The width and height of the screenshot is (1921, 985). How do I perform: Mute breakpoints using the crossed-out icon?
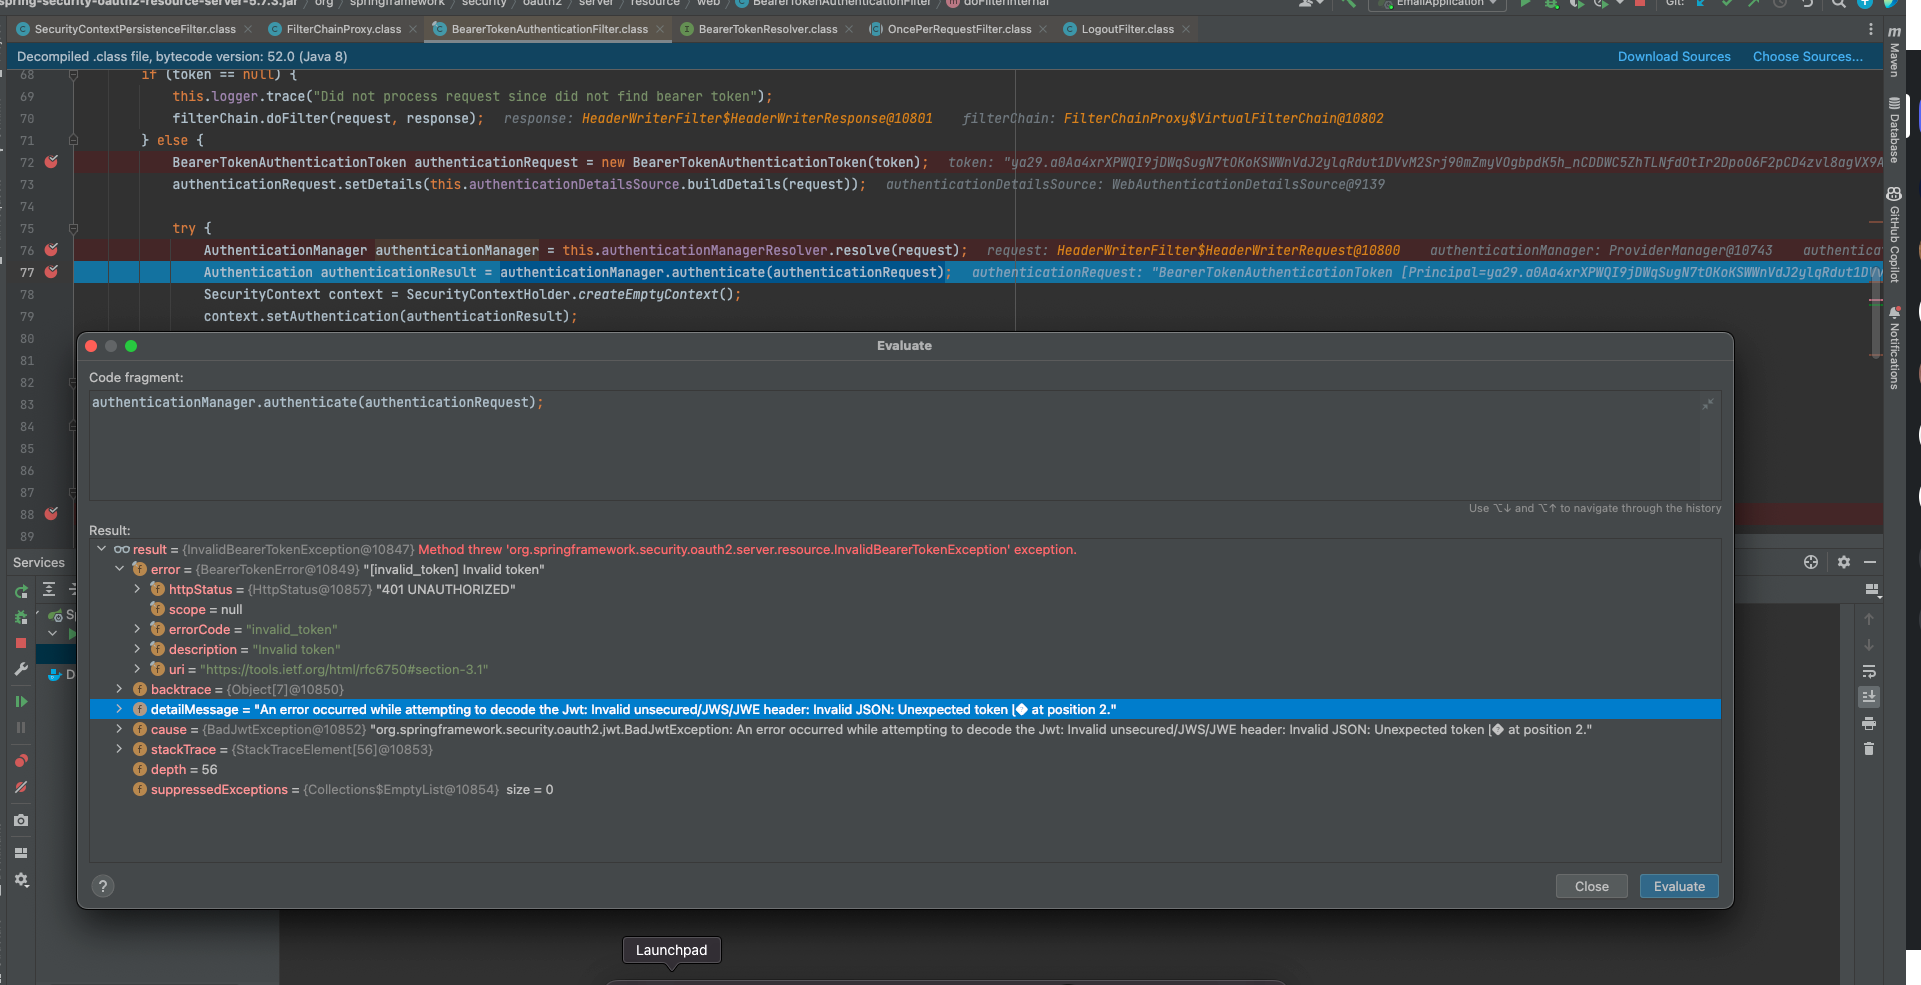tap(21, 786)
